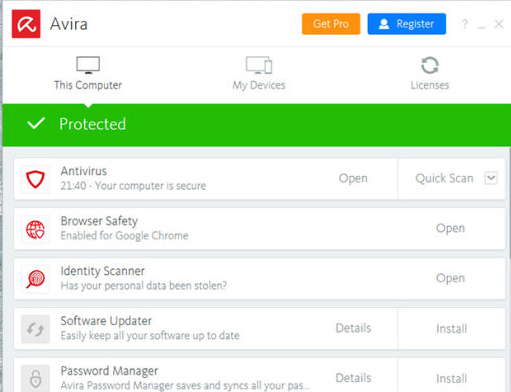This screenshot has height=392, width=511.
Task: Click the Password Manager lock icon
Action: (x=35, y=379)
